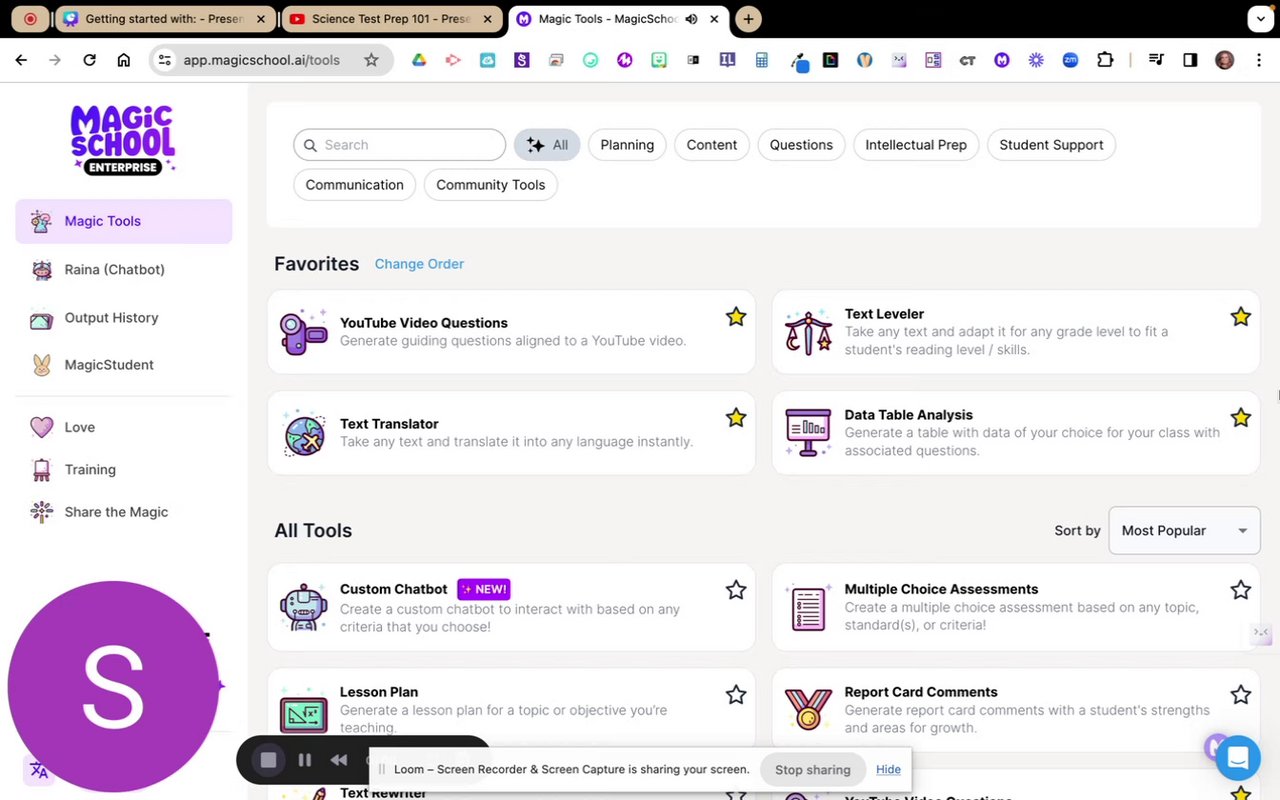Image resolution: width=1280 pixels, height=800 pixels.
Task: Favorite the Report Card Comments star
Action: (1241, 694)
